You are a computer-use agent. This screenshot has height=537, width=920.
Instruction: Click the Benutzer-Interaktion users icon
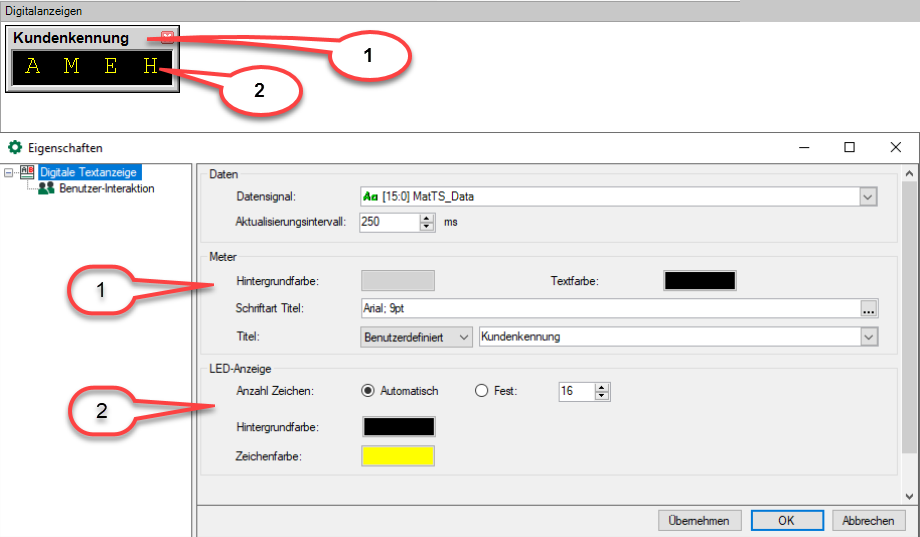pyautogui.click(x=46, y=188)
